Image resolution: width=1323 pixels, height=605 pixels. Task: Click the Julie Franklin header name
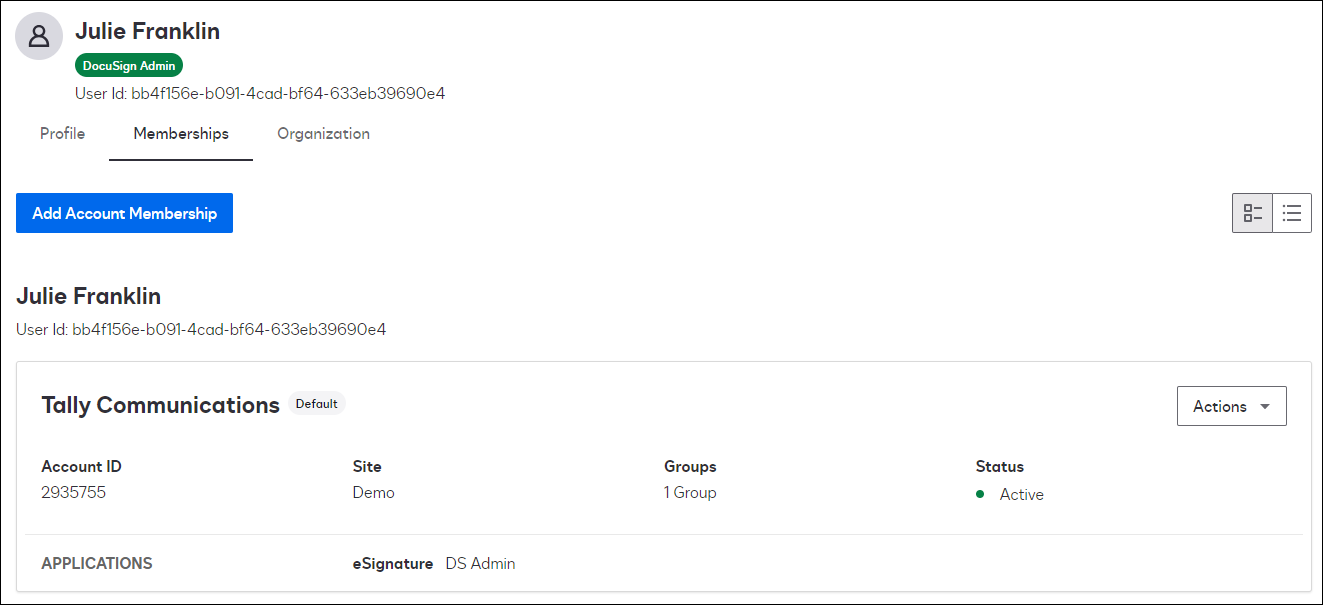click(147, 31)
